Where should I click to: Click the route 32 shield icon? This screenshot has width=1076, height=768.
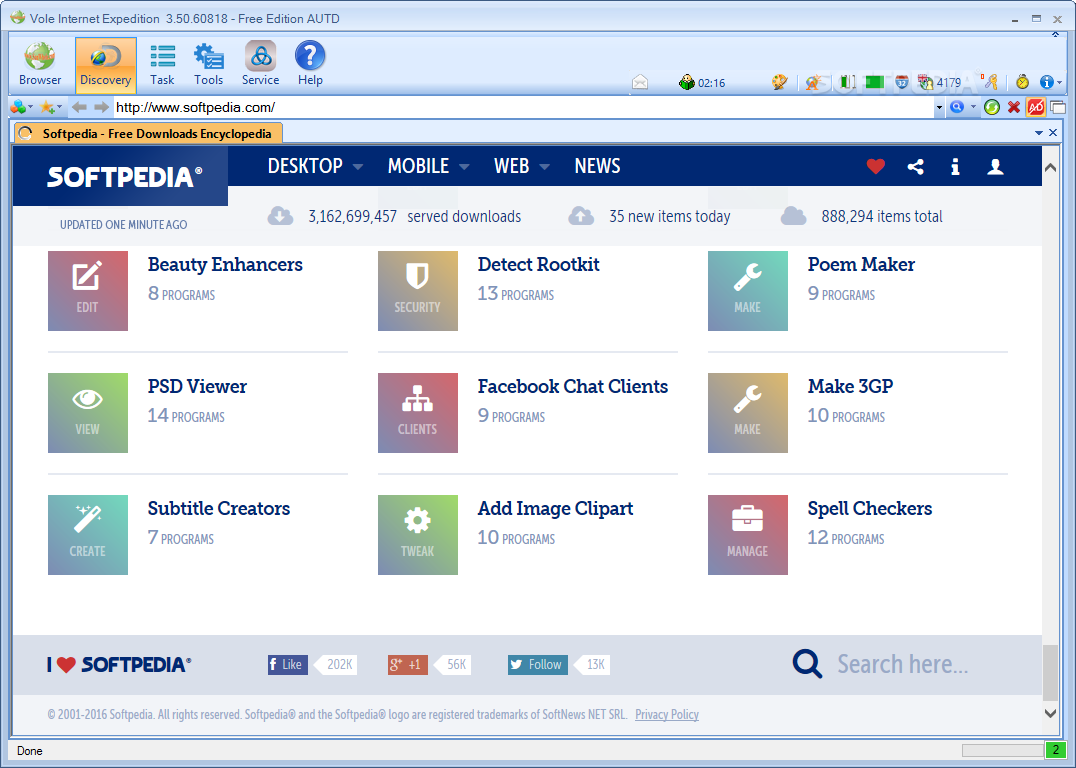pyautogui.click(x=902, y=83)
